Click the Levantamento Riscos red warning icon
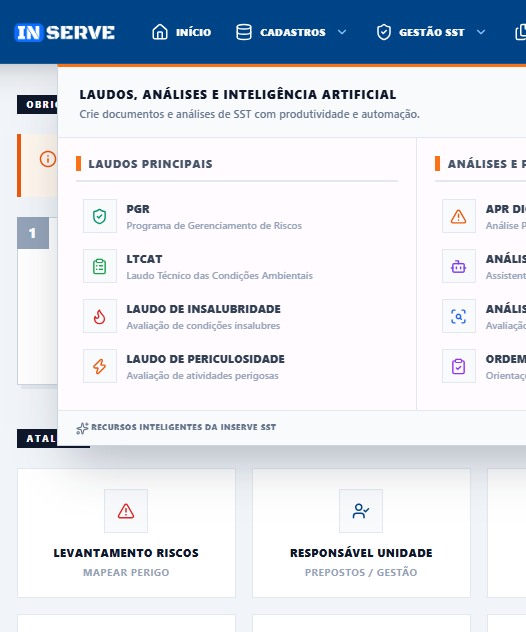The height and width of the screenshot is (632, 526). click(126, 511)
